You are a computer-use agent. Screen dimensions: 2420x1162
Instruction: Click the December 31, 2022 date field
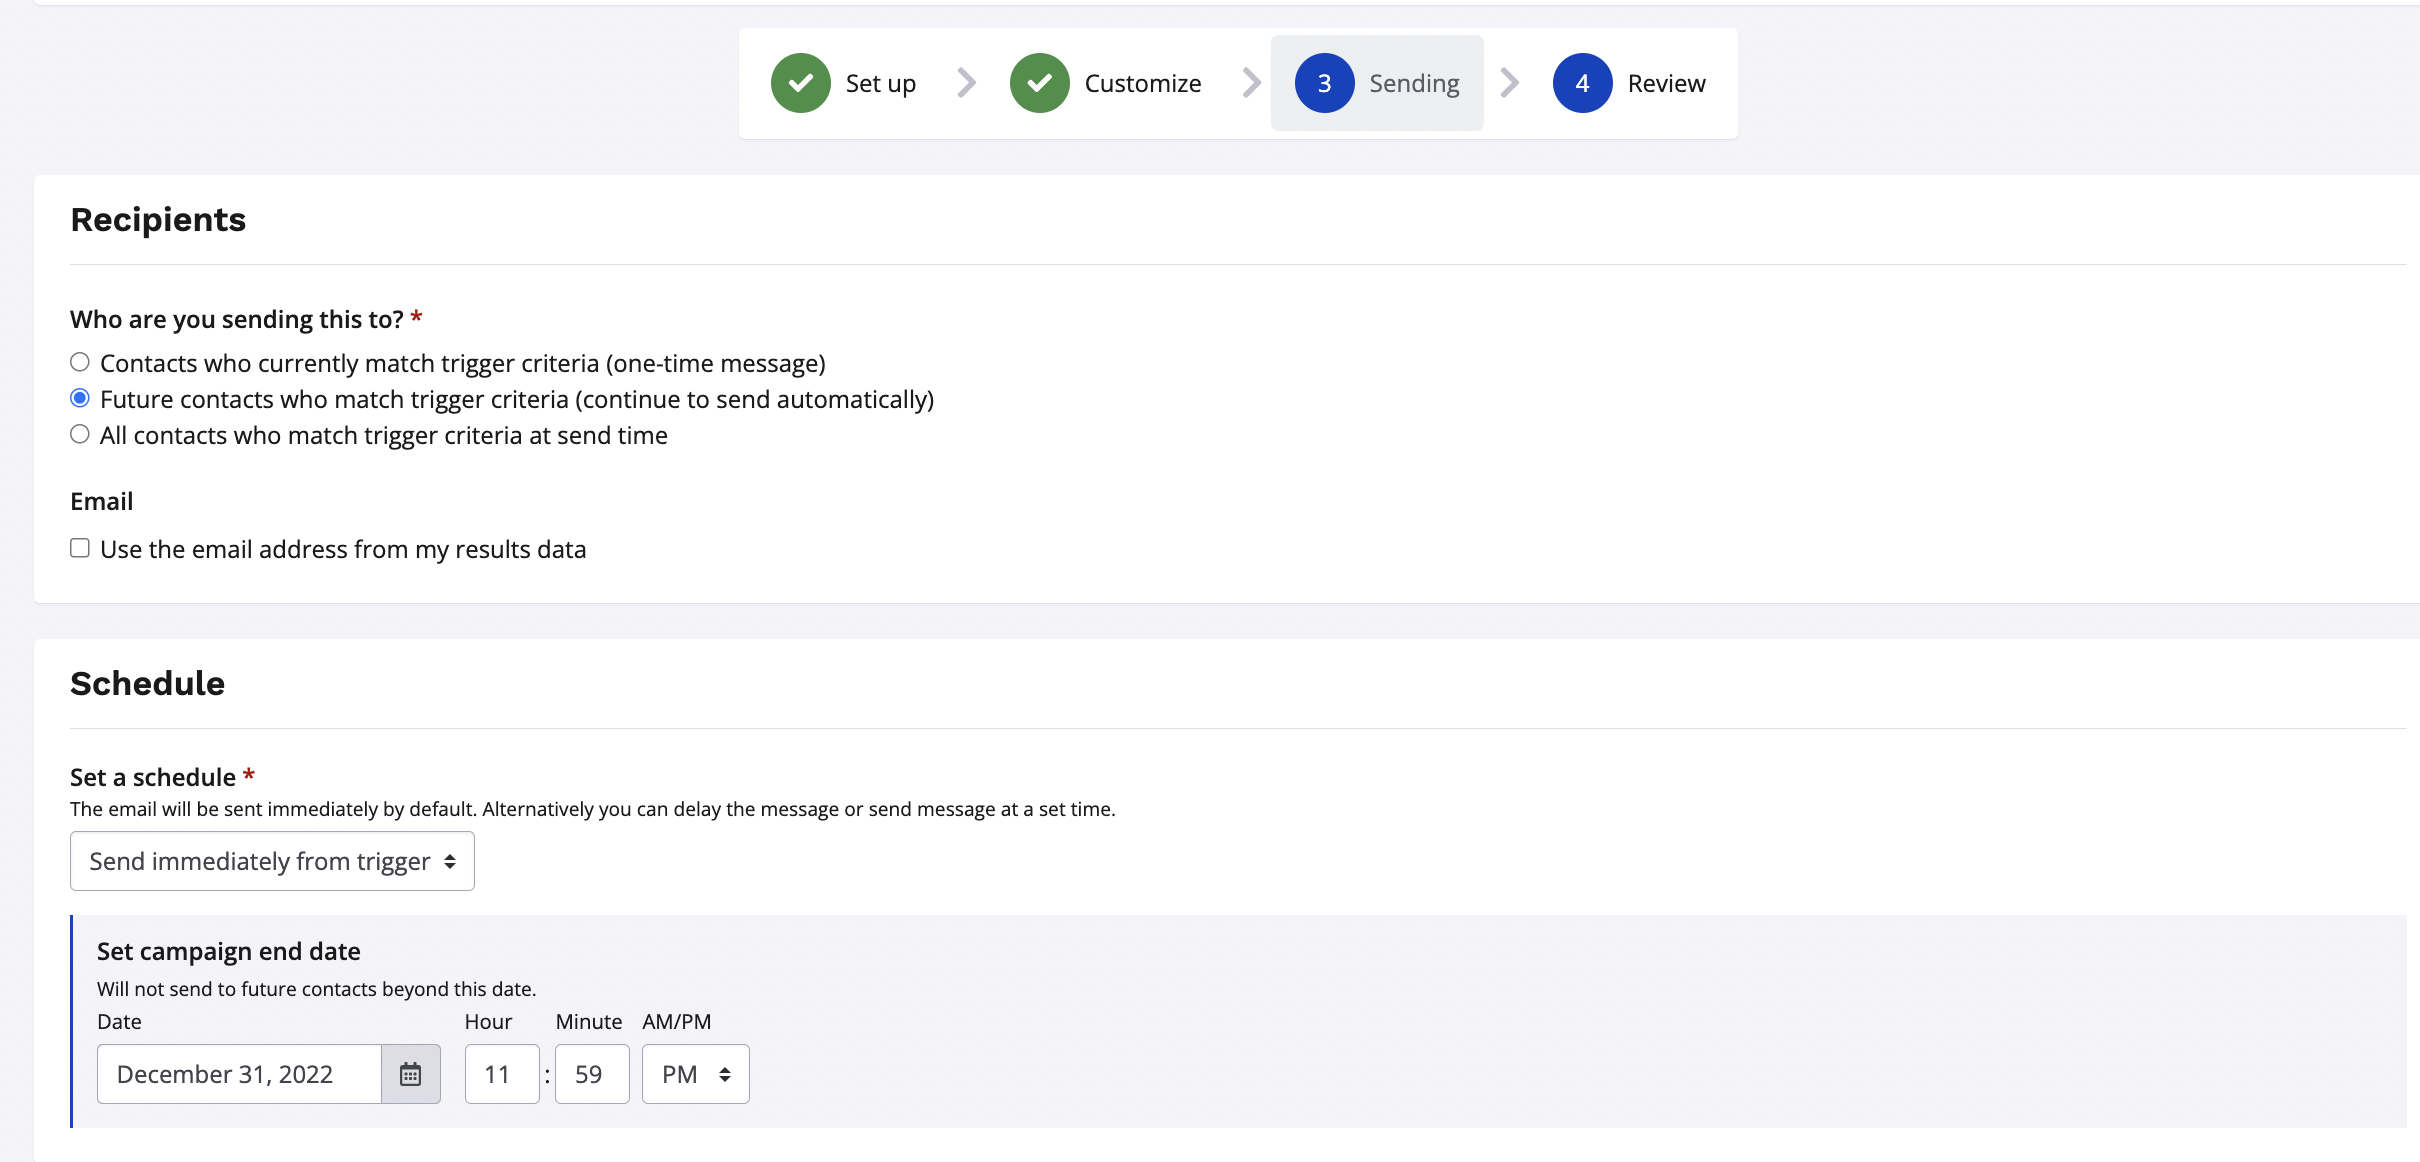pos(239,1074)
